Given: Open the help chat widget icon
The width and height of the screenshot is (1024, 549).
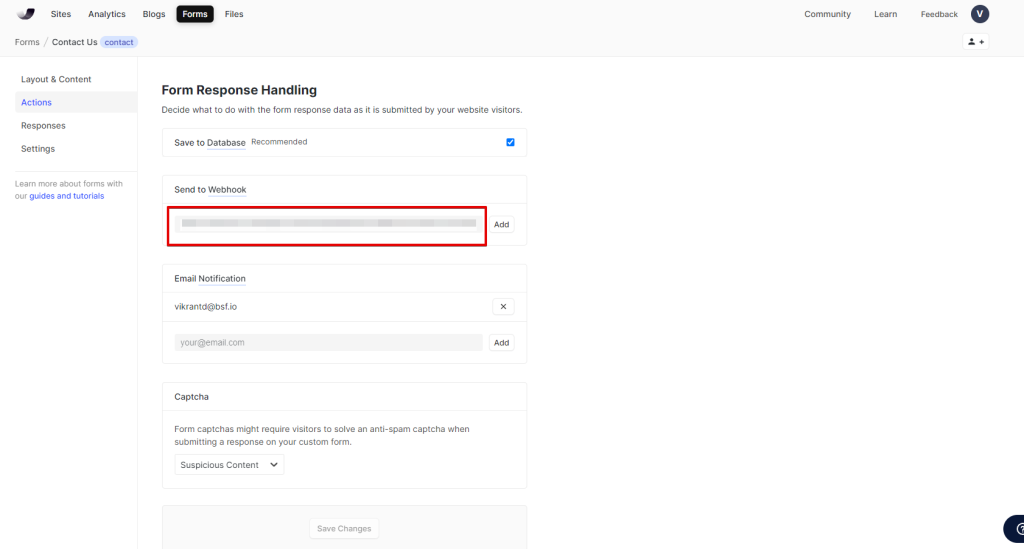Looking at the screenshot, I should click(x=1014, y=529).
